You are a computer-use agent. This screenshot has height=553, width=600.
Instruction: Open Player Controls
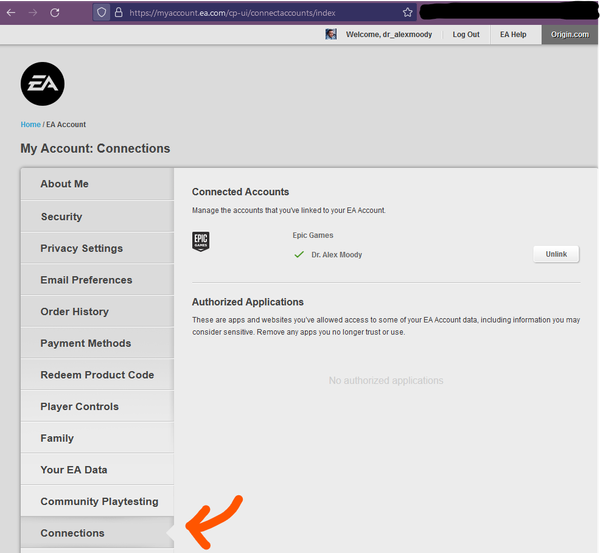pos(97,406)
